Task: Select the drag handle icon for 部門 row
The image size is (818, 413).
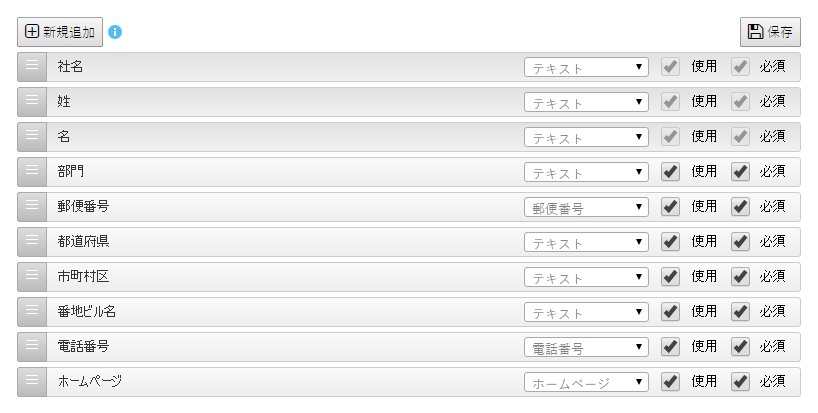Action: 32,172
